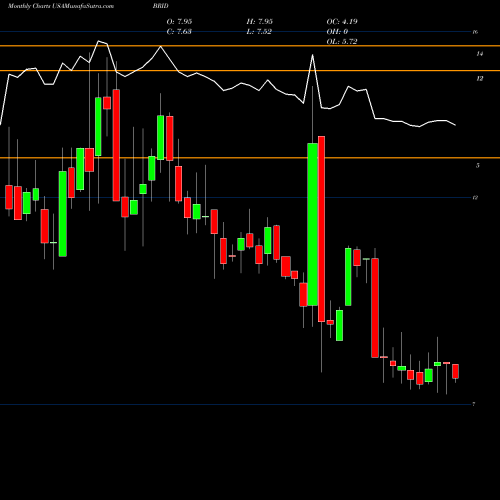The height and width of the screenshot is (500, 500).
Task: Click the high price 'H: 7.95'
Action: tap(259, 22)
